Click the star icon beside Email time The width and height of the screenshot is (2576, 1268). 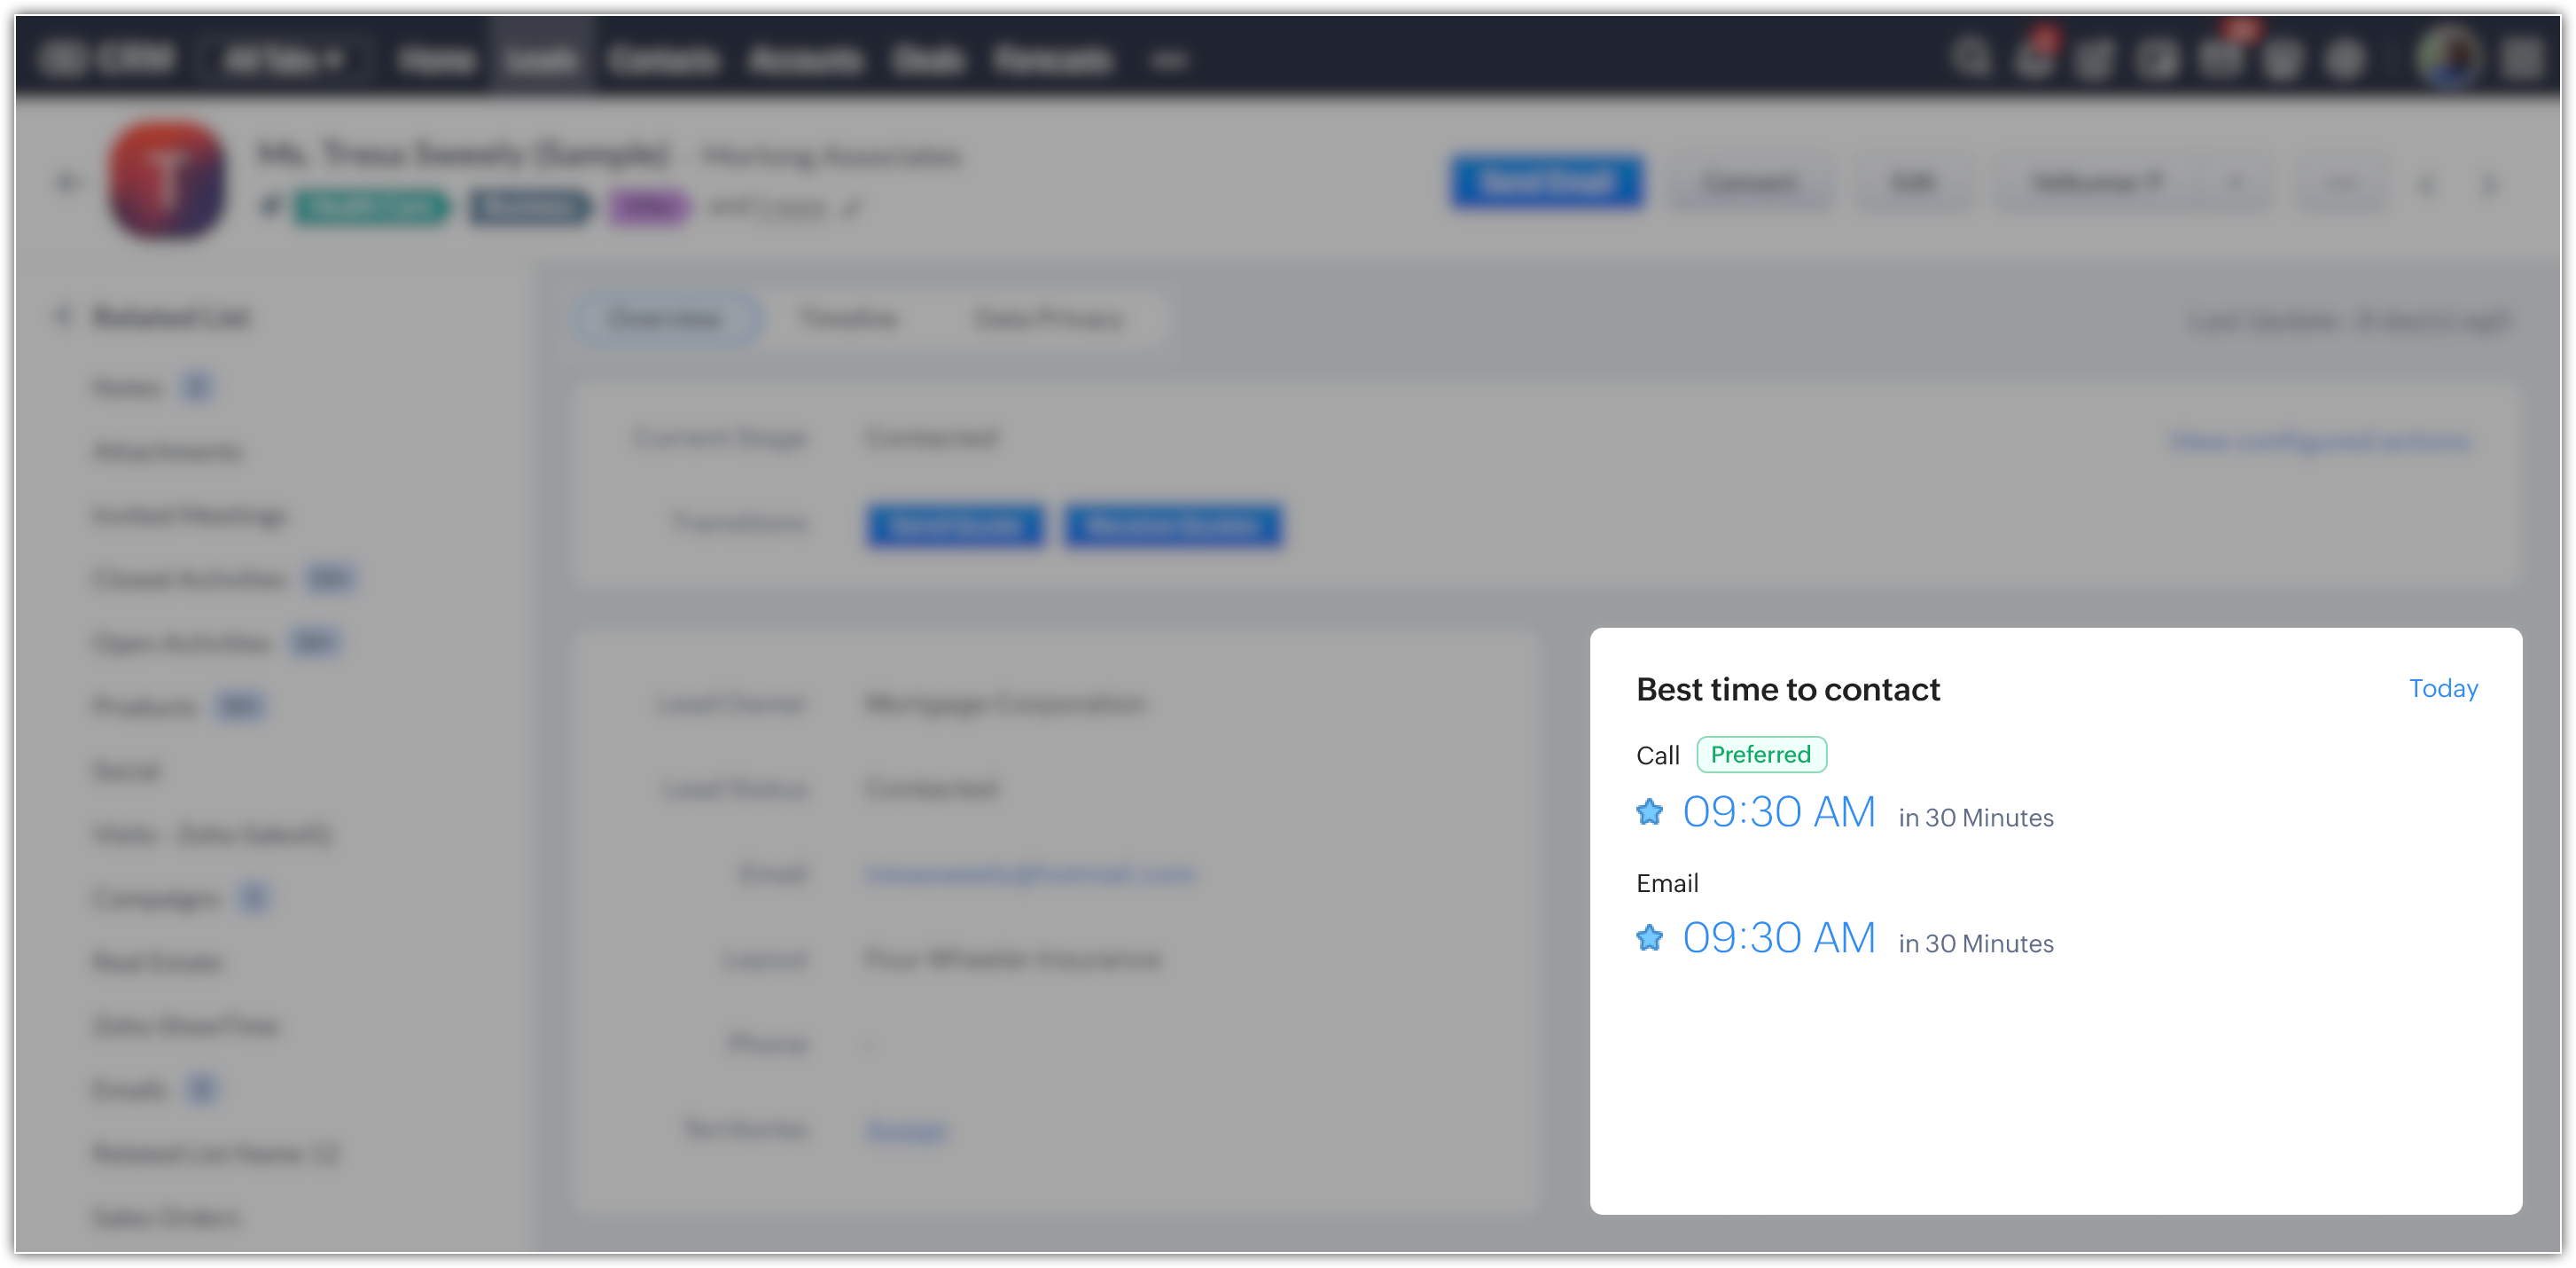[x=1649, y=938]
